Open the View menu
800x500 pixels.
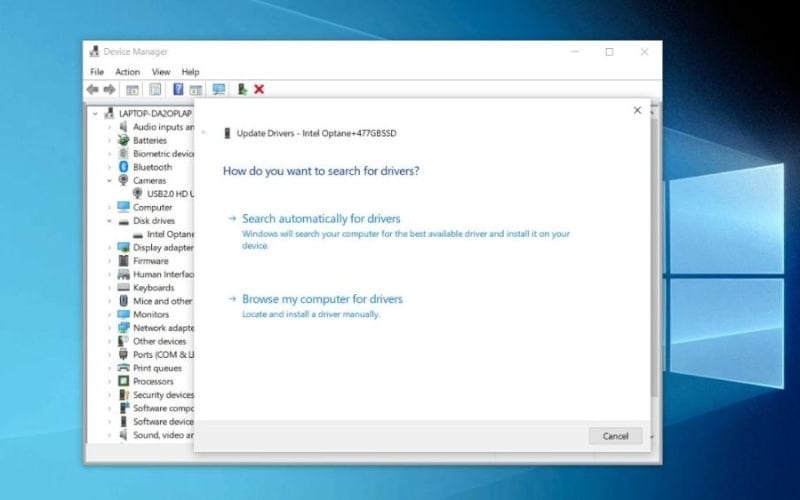(161, 72)
